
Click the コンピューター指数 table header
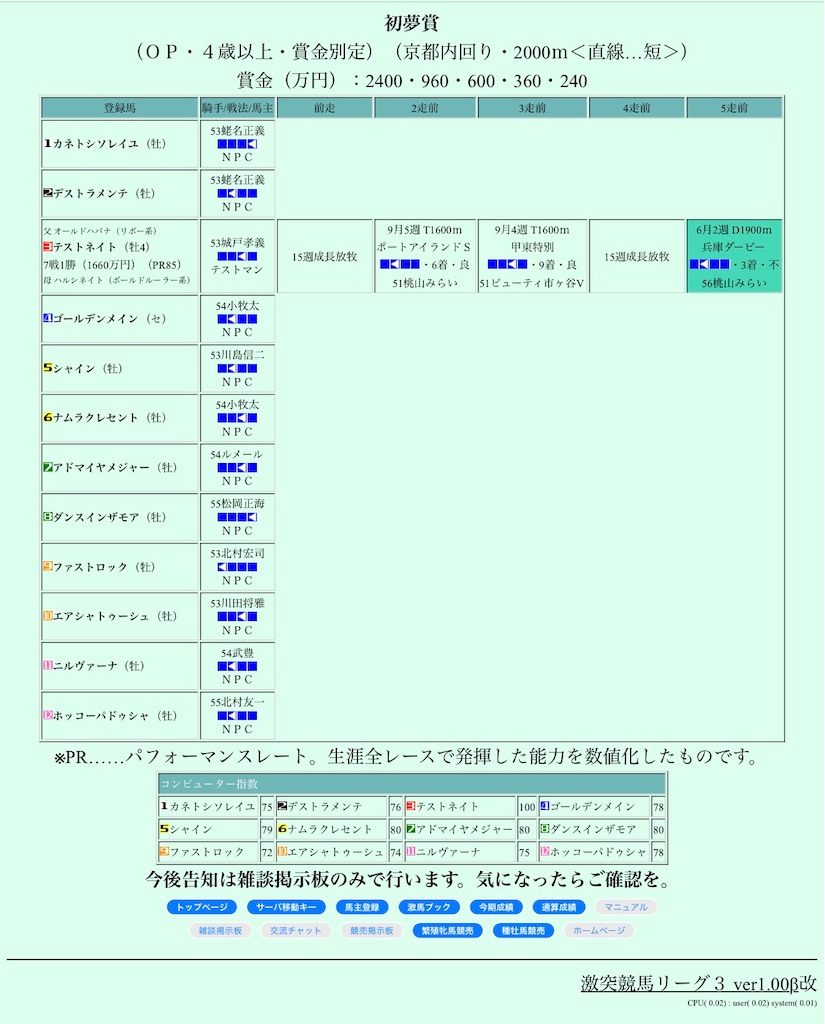(412, 784)
